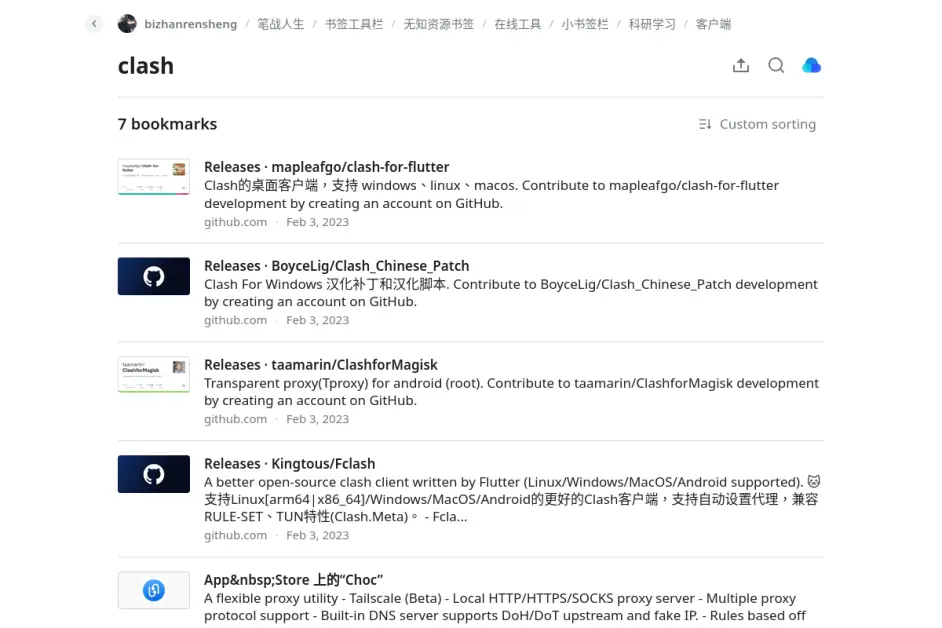Click the Clash_Chinese_Patch GitHub logo thumbnail
The image size is (942, 628).
(154, 277)
